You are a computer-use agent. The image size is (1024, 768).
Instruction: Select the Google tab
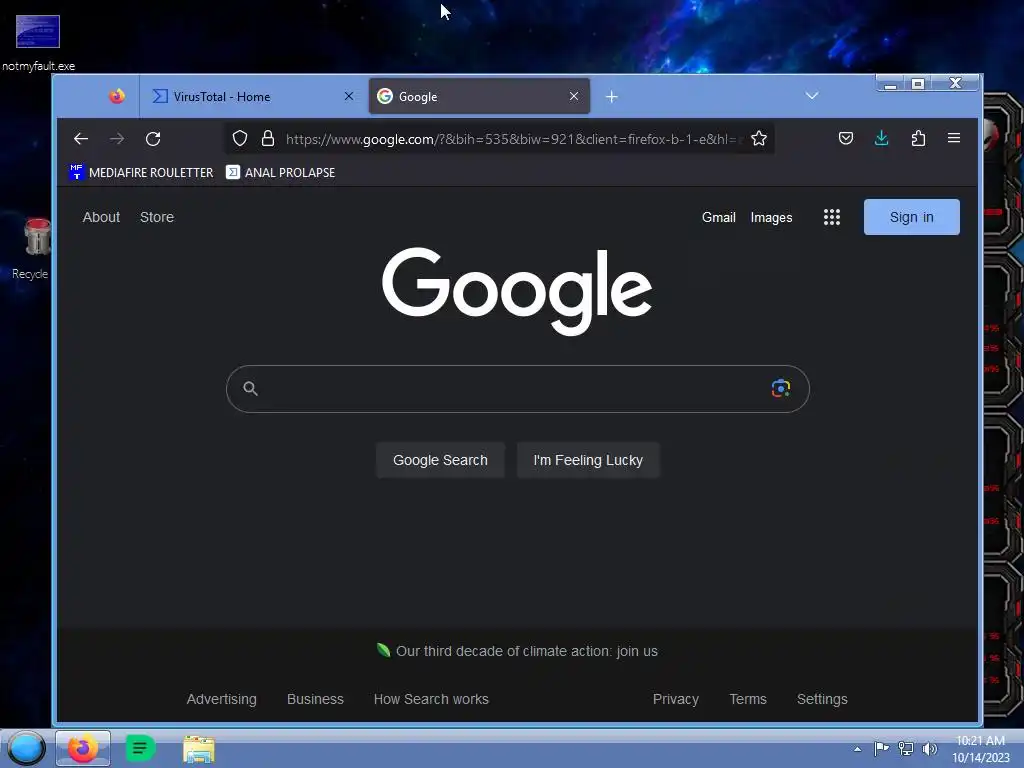[479, 97]
